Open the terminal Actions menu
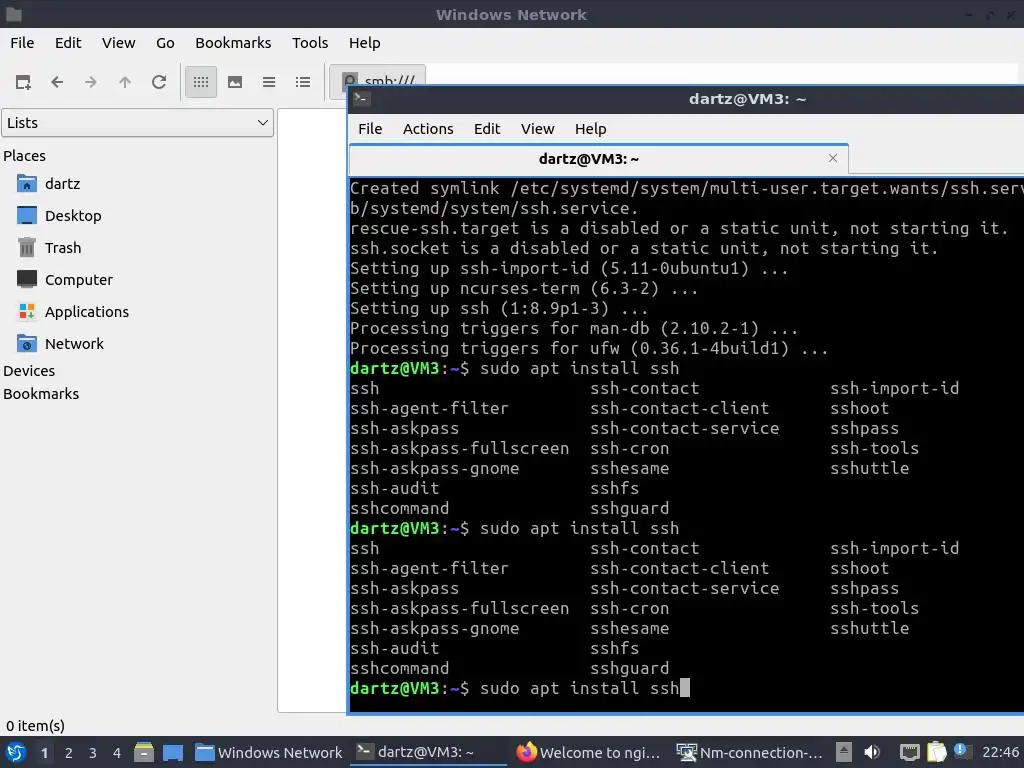The height and width of the screenshot is (768, 1024). point(428,129)
